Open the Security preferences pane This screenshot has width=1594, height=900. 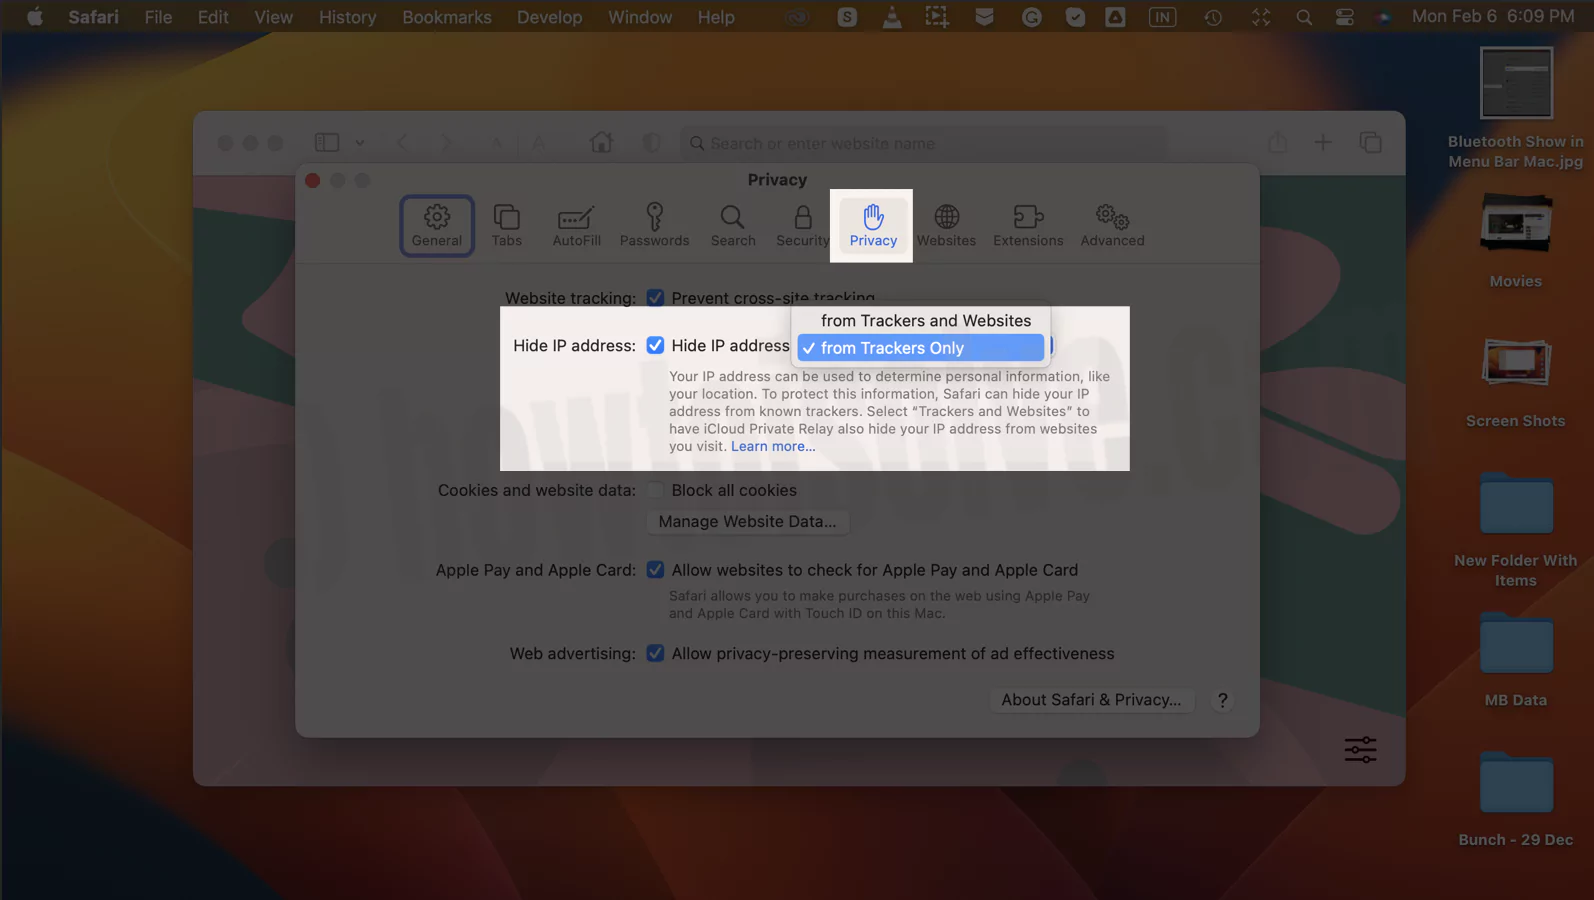(x=803, y=225)
